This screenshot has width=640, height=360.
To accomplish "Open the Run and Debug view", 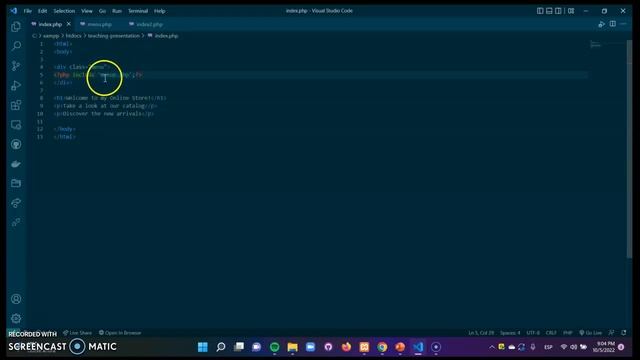I will click(16, 85).
